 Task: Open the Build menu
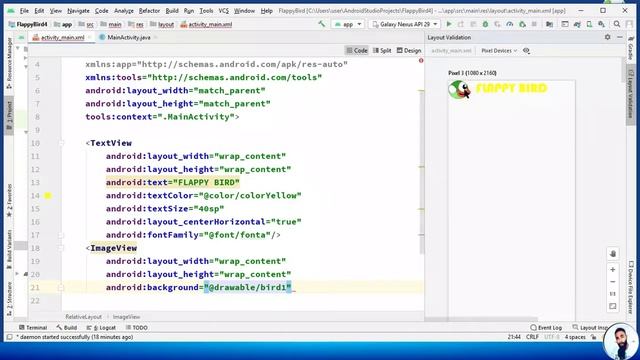[172, 11]
